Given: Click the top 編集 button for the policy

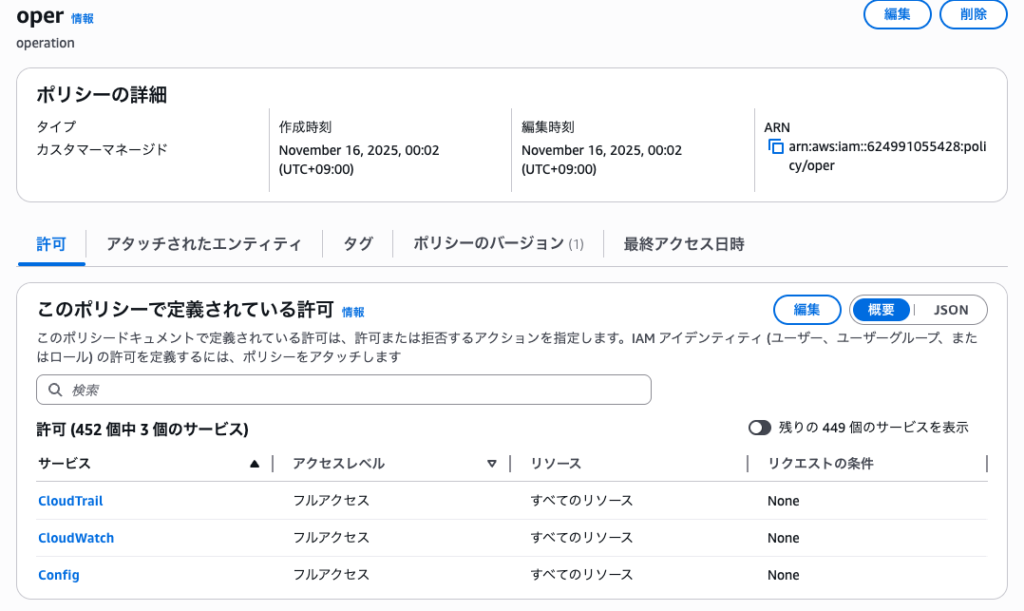Looking at the screenshot, I should pos(897,15).
